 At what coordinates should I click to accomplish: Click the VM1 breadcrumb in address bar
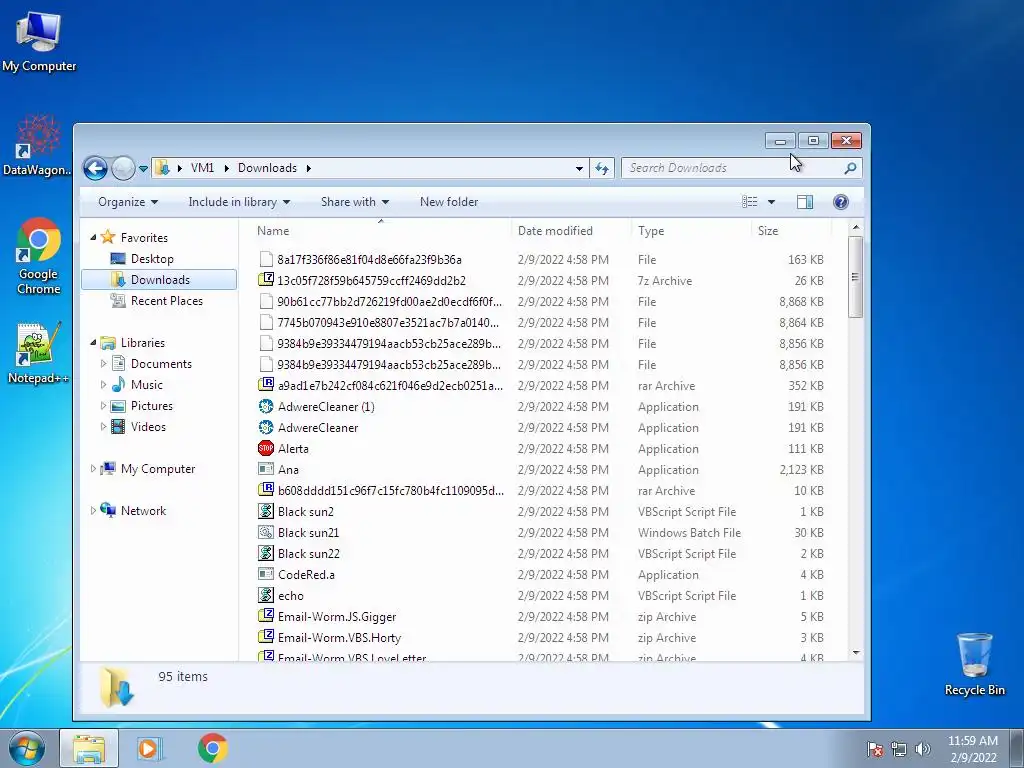[202, 168]
